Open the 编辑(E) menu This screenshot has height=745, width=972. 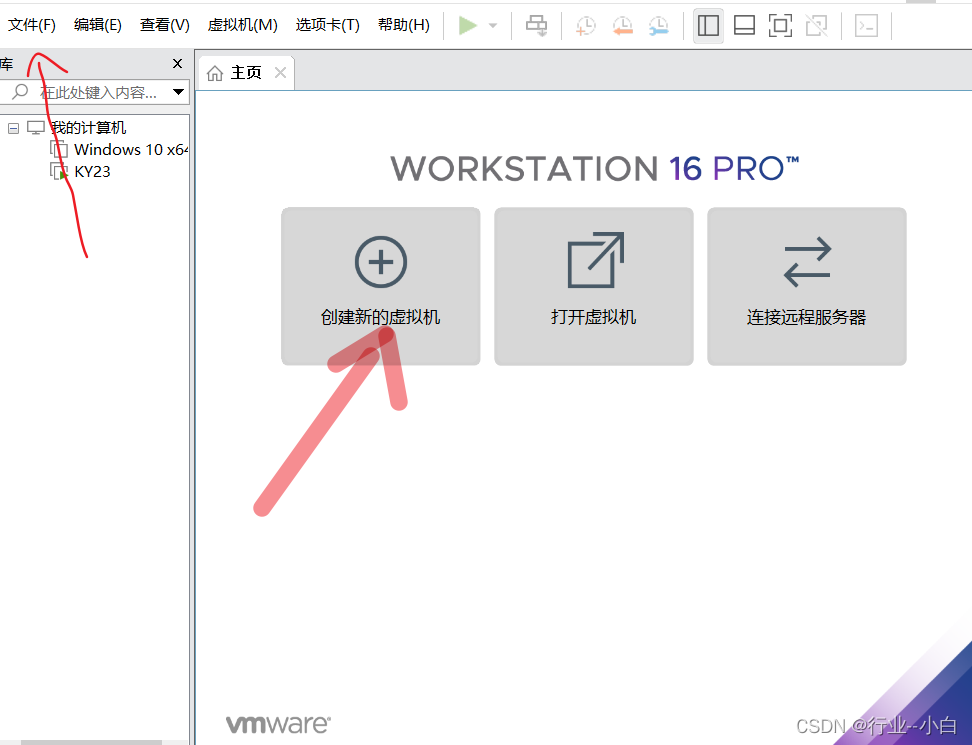coord(97,25)
